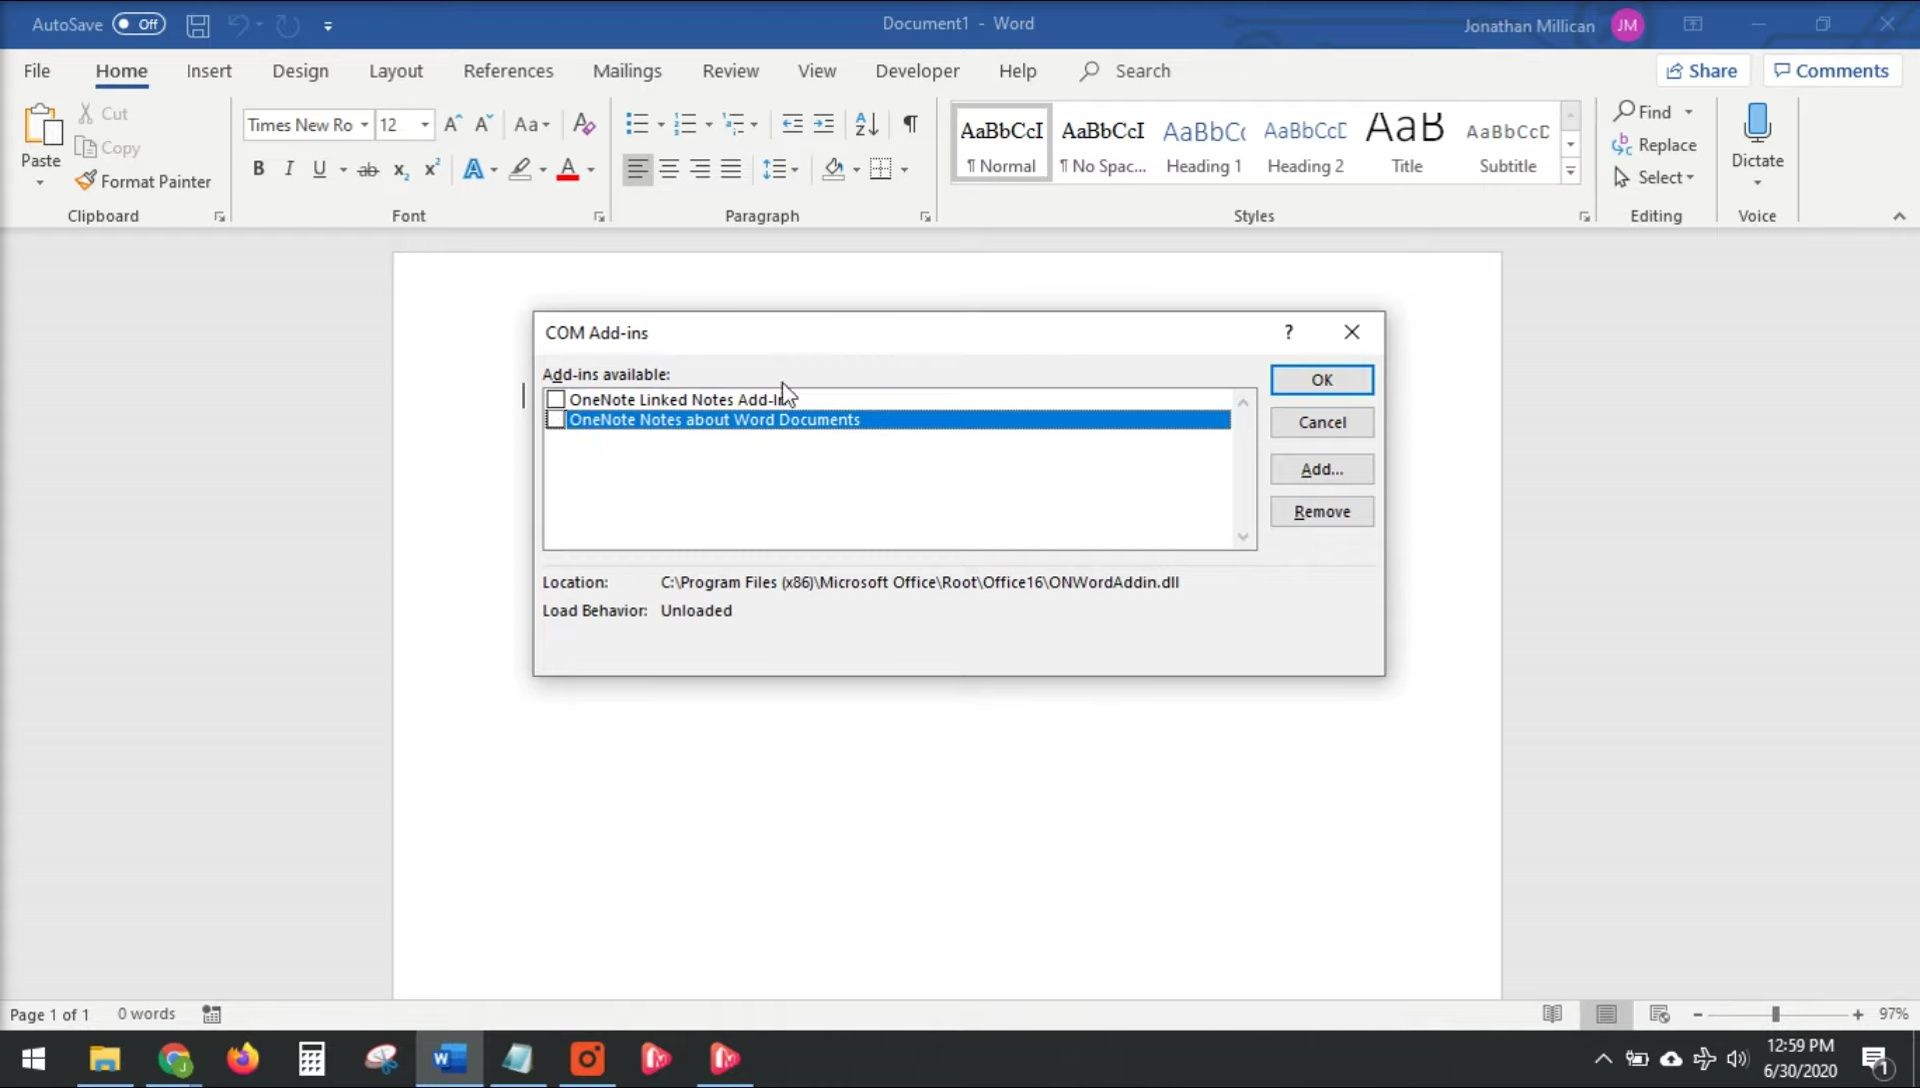The image size is (1920, 1088).
Task: Apply the Heading 1 style
Action: point(1204,144)
